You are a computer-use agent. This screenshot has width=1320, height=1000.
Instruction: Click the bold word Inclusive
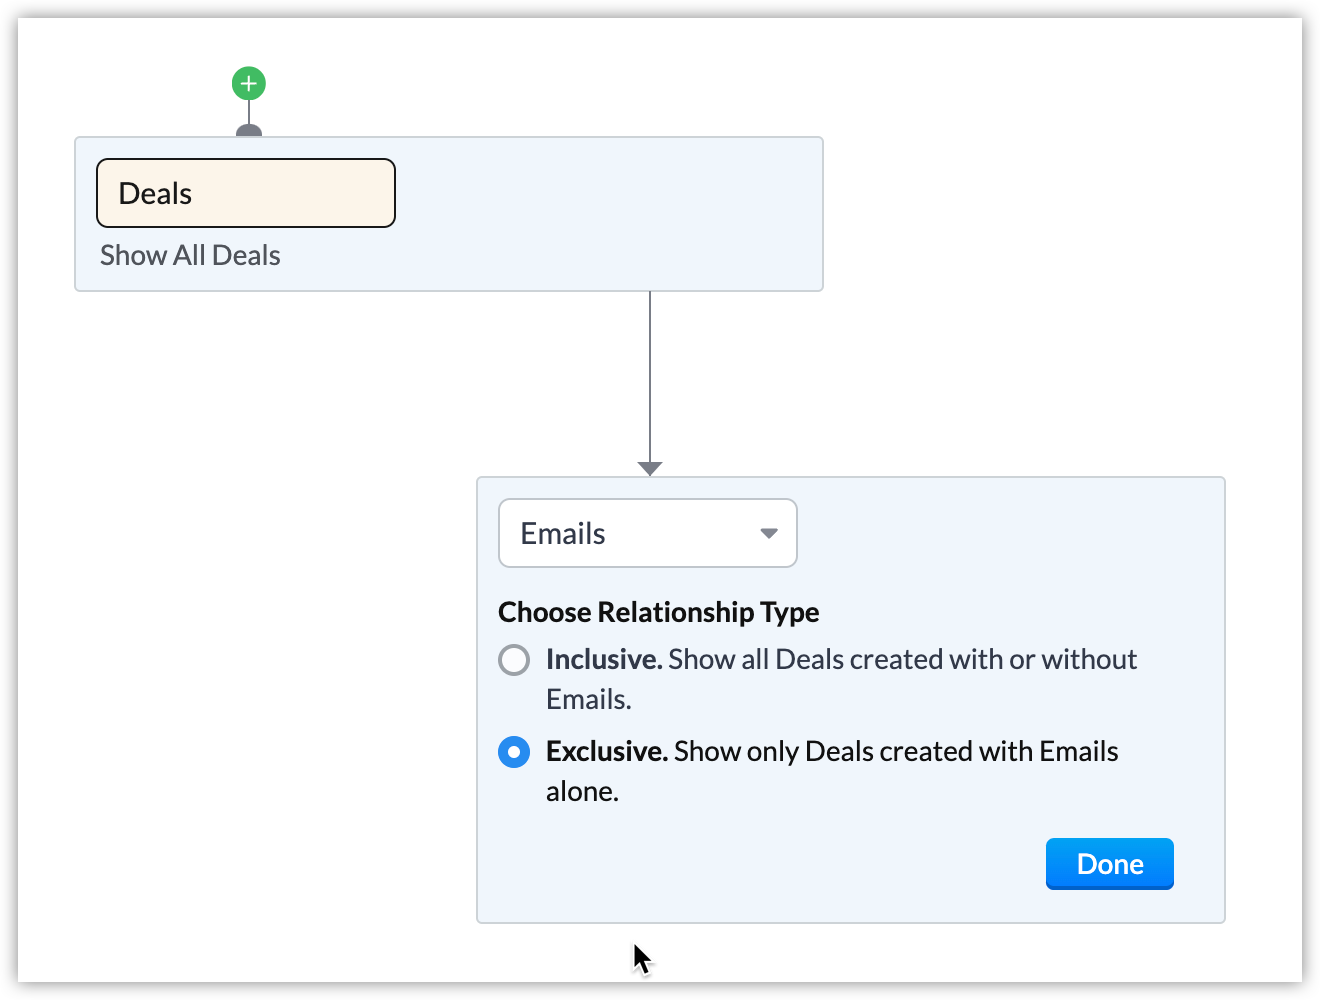point(603,660)
